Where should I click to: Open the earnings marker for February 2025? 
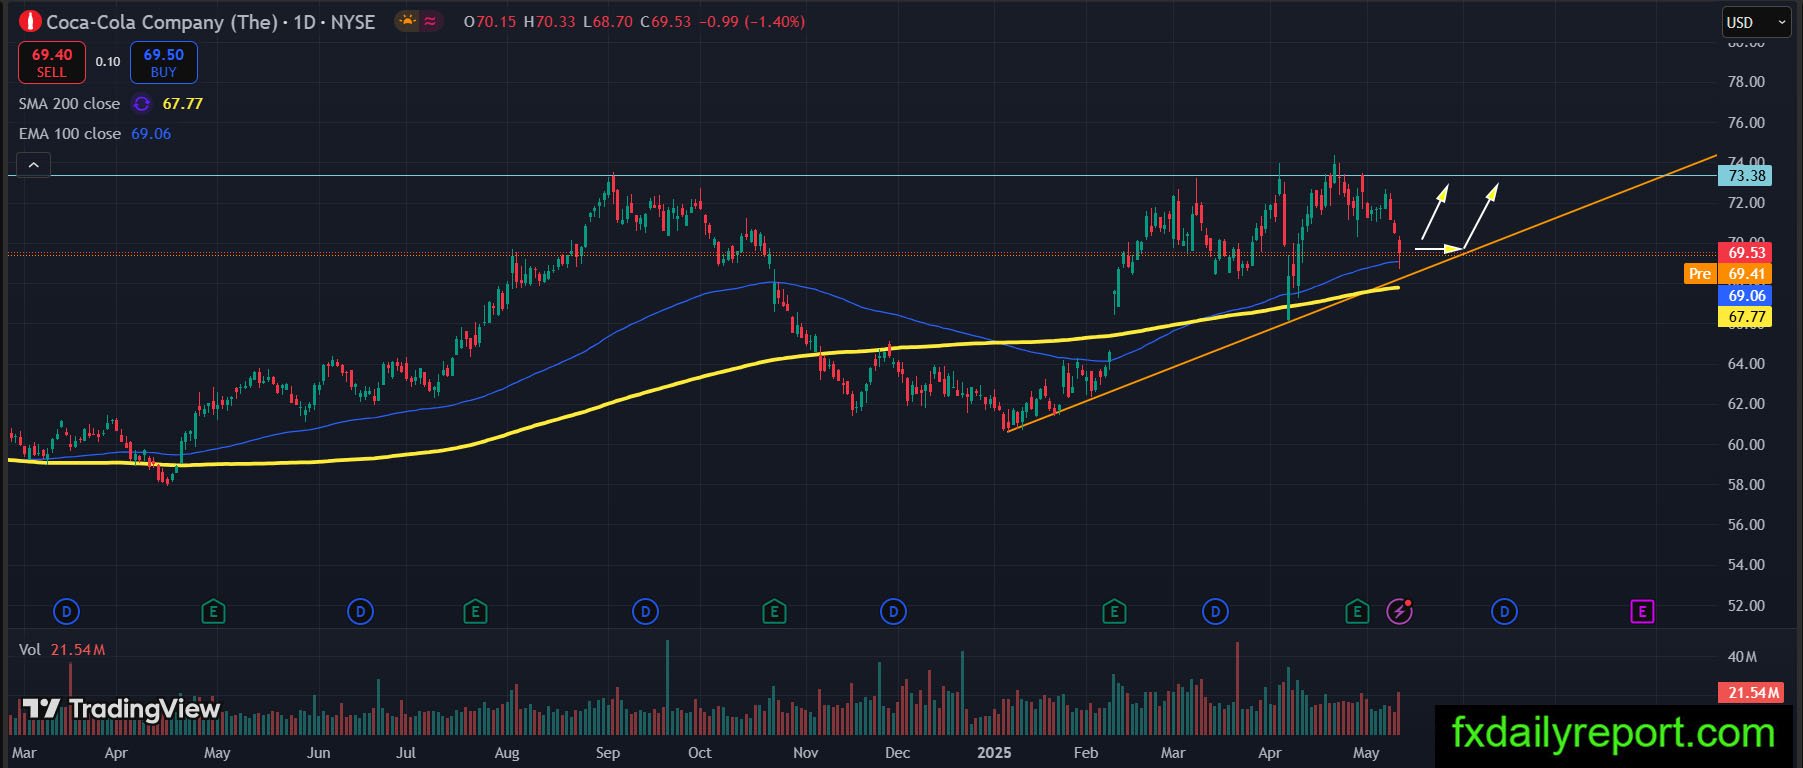pyautogui.click(x=1114, y=611)
